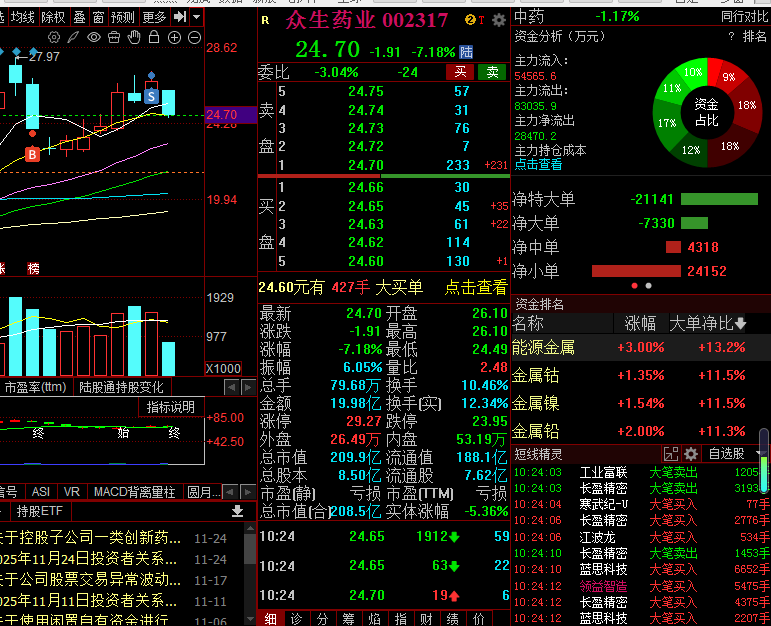Sort by the 涨幅 column header
The image size is (771, 626).
640,324
